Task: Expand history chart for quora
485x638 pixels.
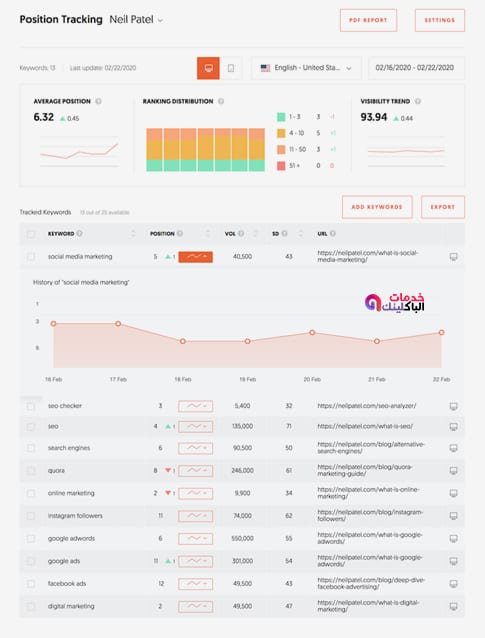Action: (195, 471)
